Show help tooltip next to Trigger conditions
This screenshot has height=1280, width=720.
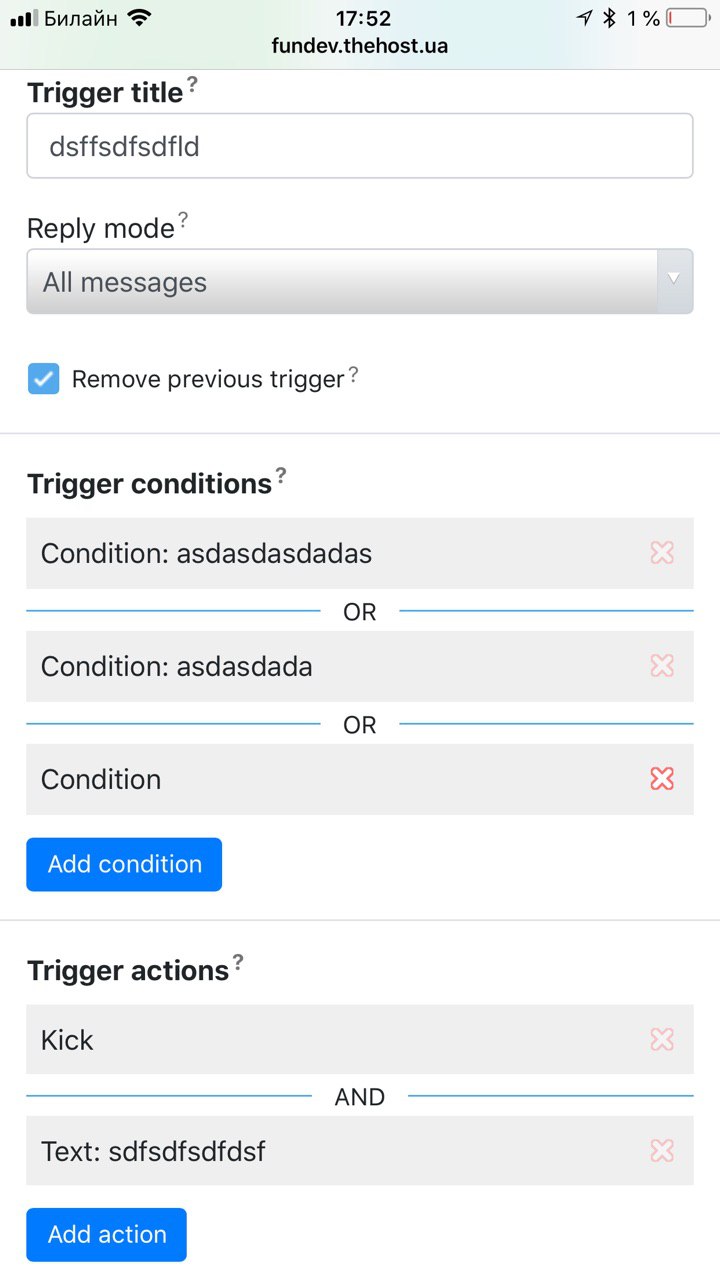coord(281,476)
